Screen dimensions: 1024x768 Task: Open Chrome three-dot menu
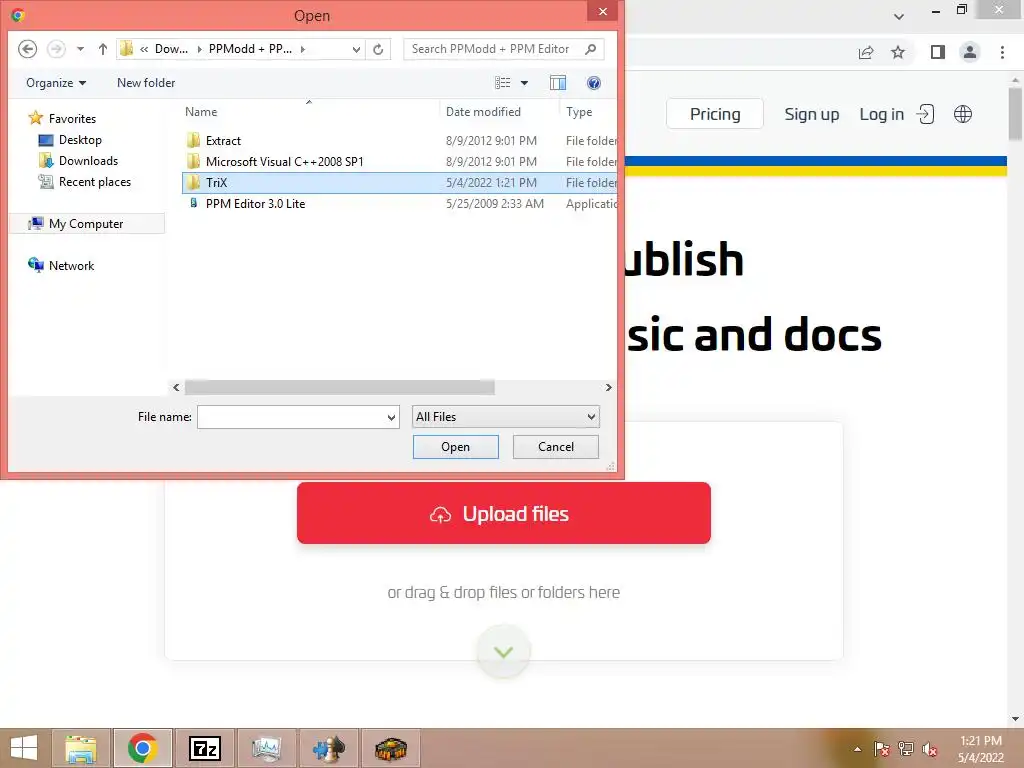[x=1002, y=52]
